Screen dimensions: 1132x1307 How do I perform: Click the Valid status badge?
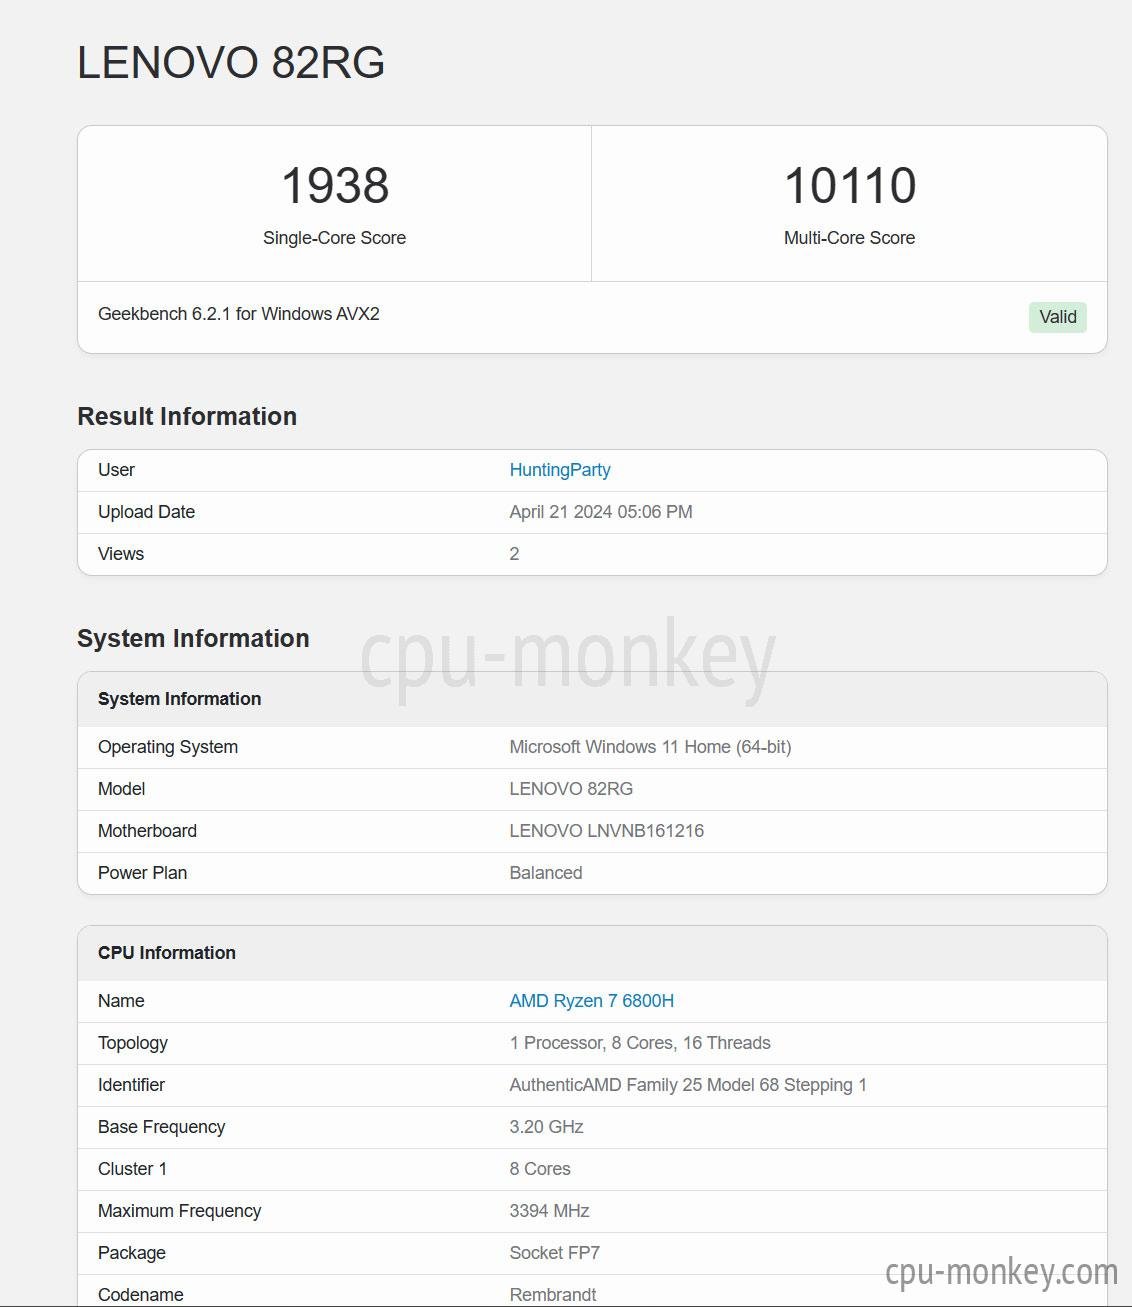1058,317
